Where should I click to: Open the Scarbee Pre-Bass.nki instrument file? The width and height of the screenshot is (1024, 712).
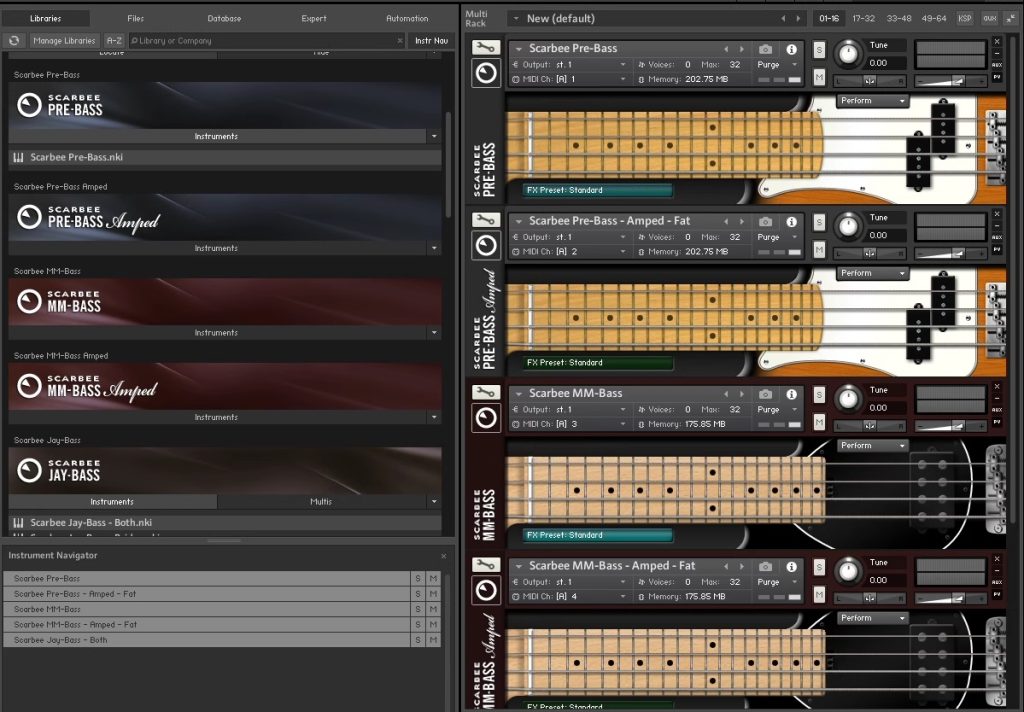pos(76,158)
